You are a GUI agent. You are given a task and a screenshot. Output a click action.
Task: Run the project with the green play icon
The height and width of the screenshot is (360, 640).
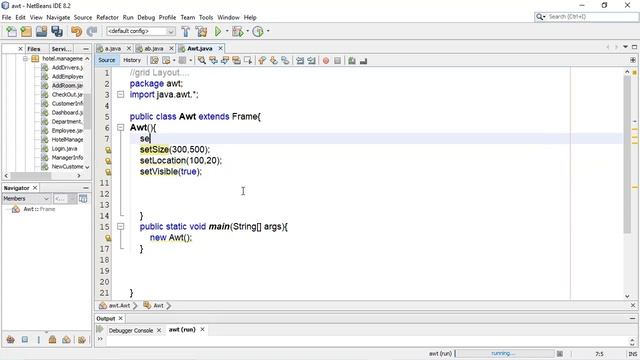coord(218,31)
